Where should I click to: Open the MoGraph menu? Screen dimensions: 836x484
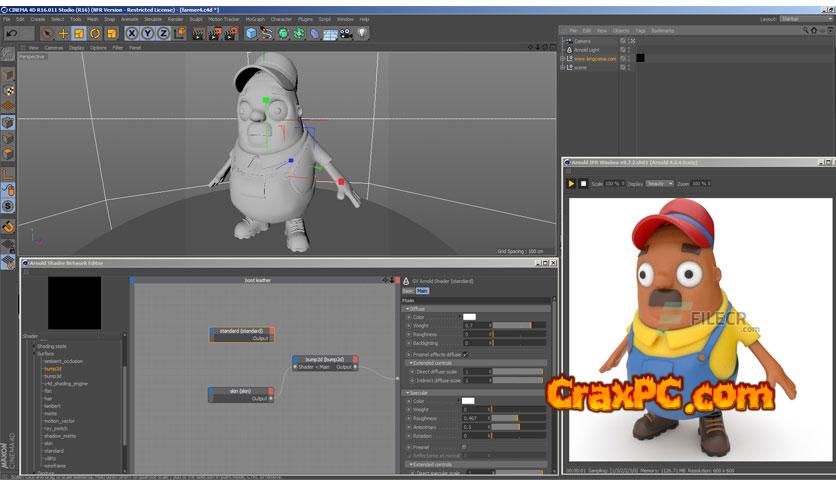[x=255, y=19]
